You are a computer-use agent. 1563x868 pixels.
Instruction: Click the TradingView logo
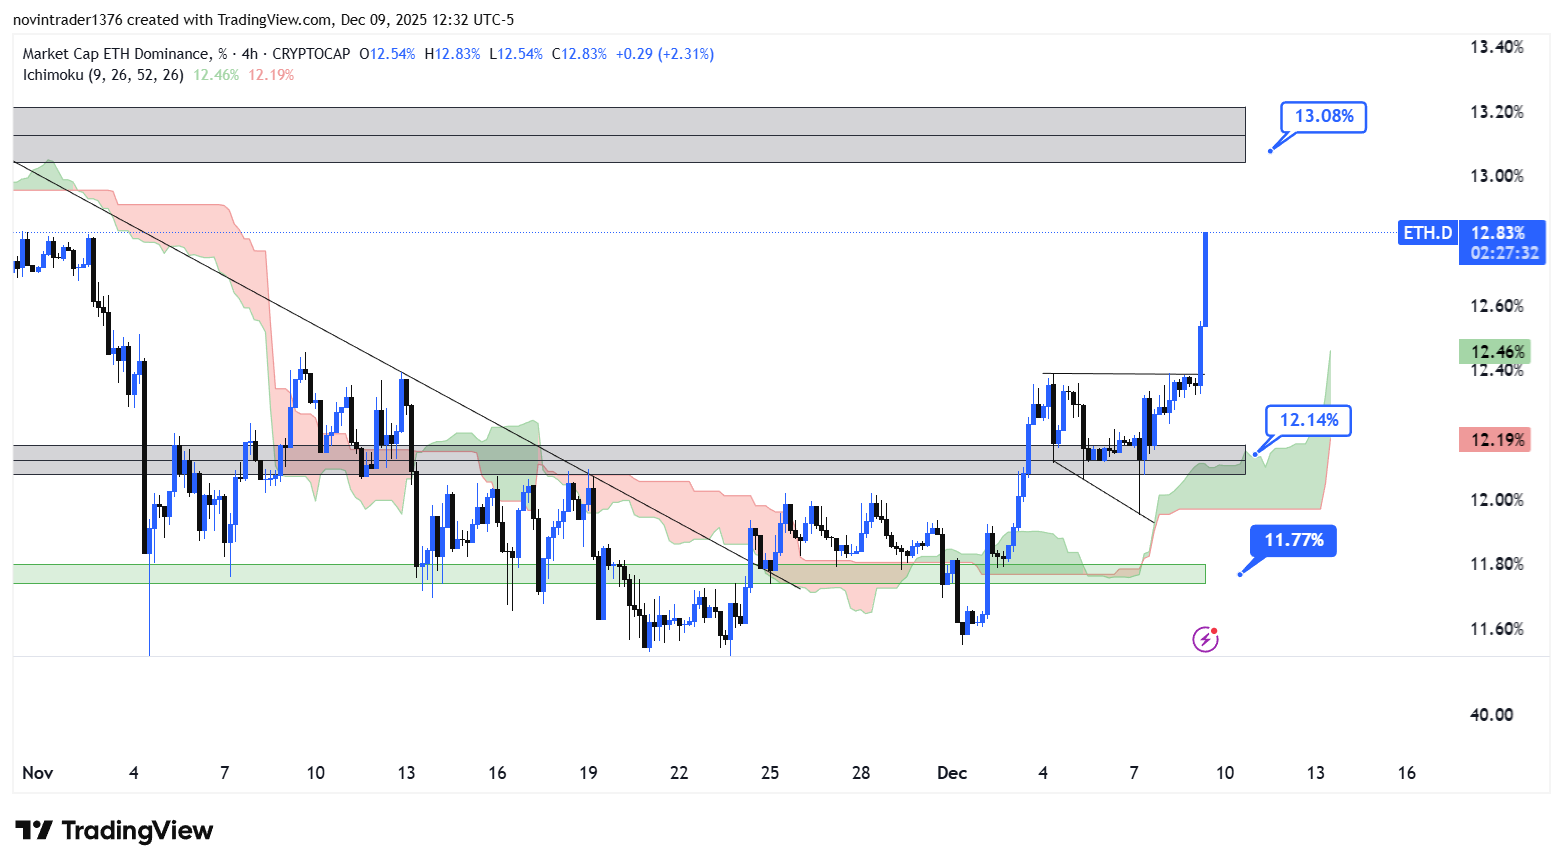tap(115, 831)
